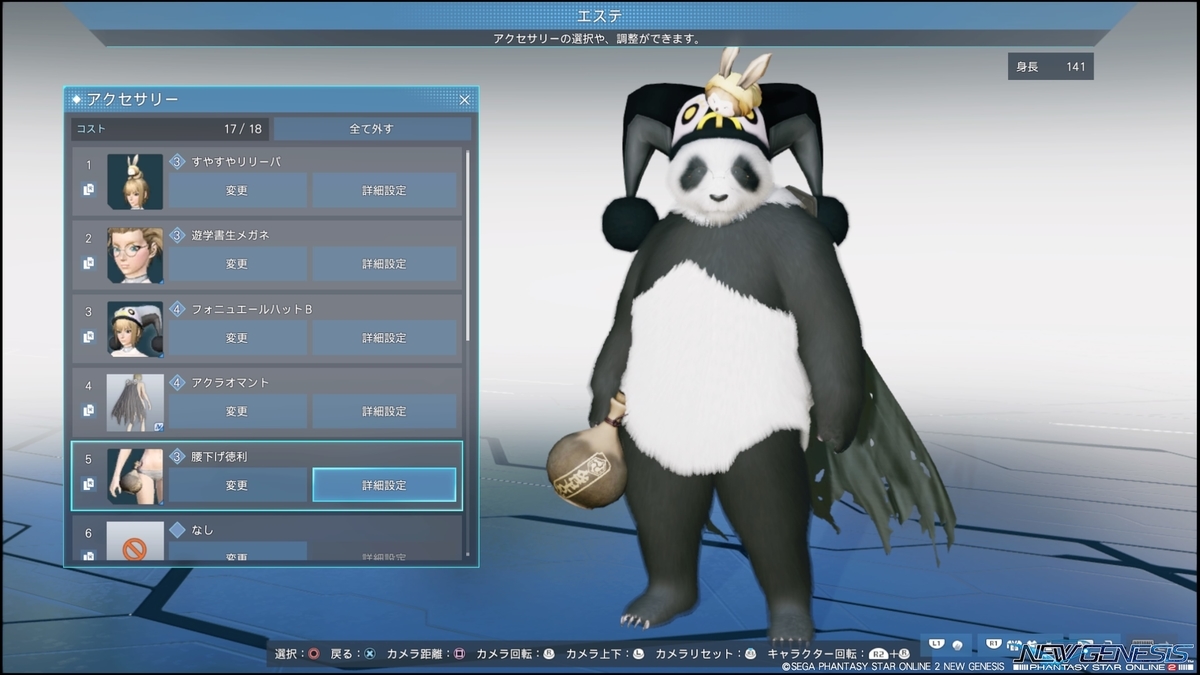This screenshot has width=1200, height=675.
Task: Click the 腰下げ徳利 accessory name
Action: coord(220,456)
